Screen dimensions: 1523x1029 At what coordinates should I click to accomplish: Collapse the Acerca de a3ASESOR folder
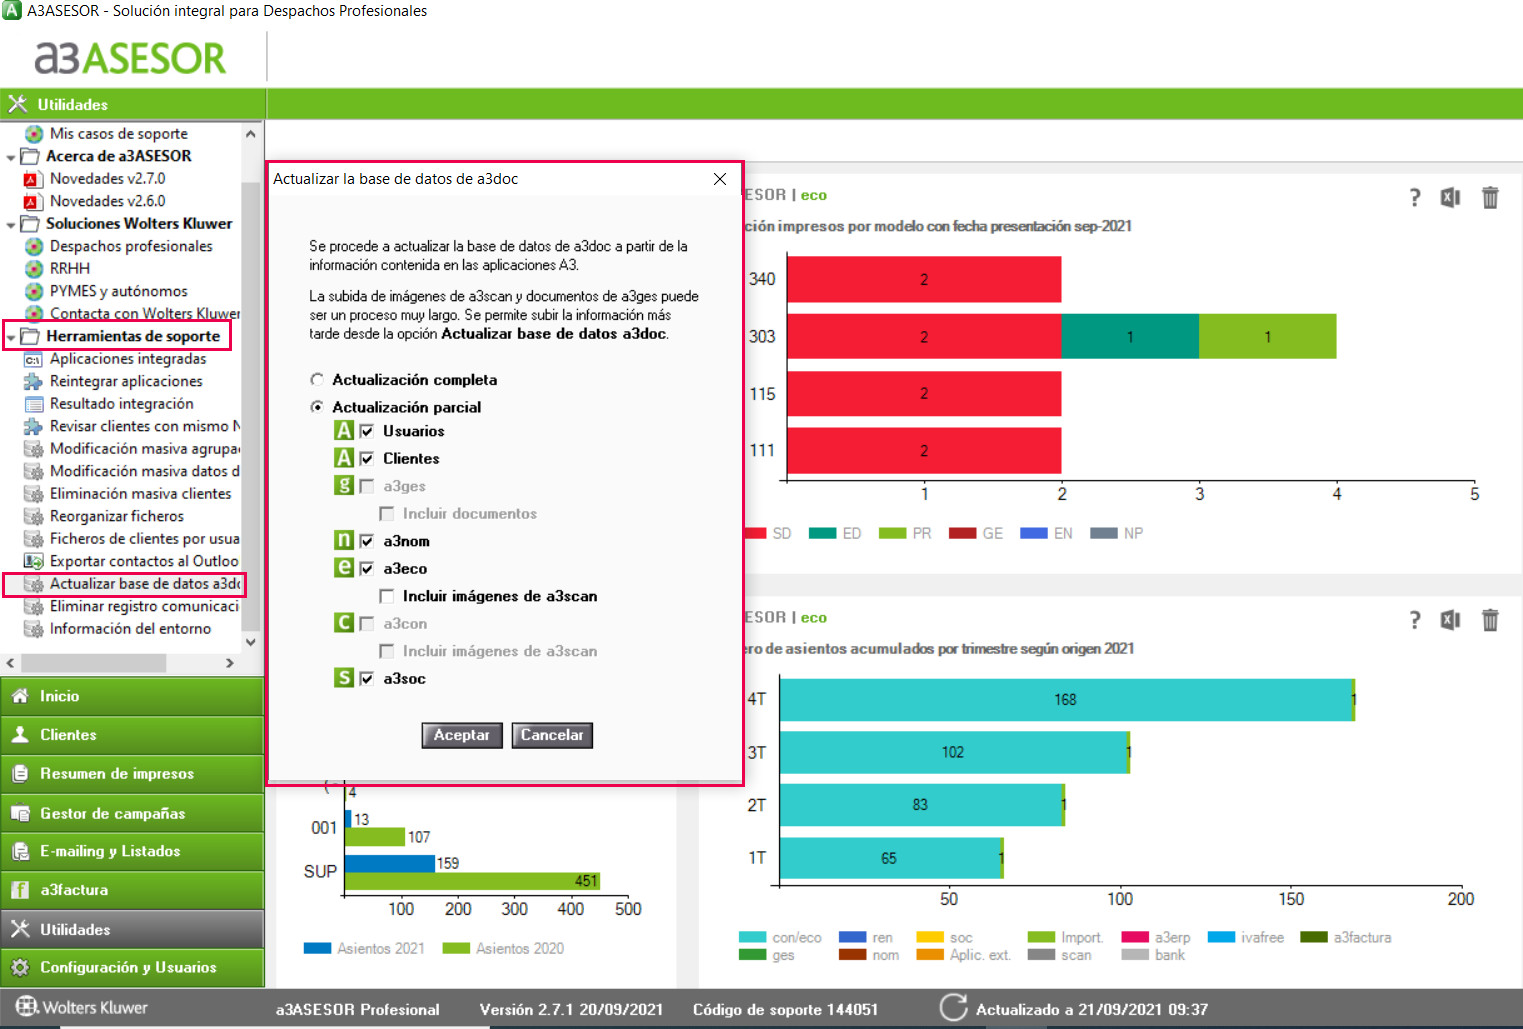tap(11, 157)
